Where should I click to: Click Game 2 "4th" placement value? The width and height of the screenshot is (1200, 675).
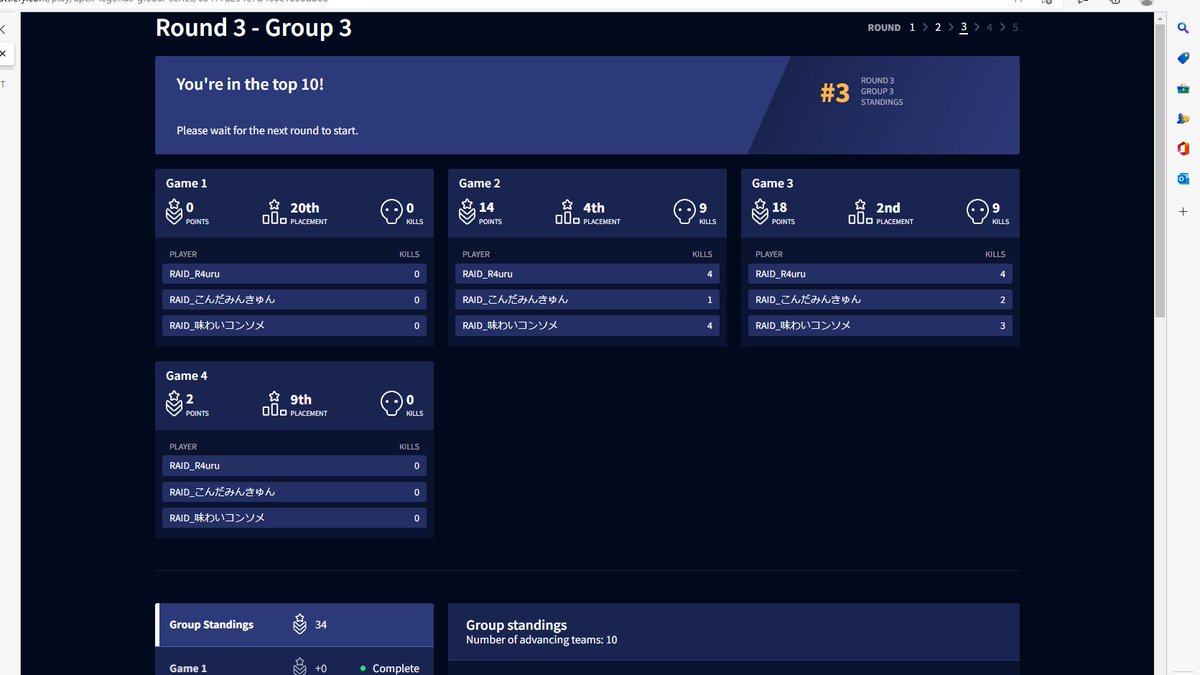pos(594,208)
